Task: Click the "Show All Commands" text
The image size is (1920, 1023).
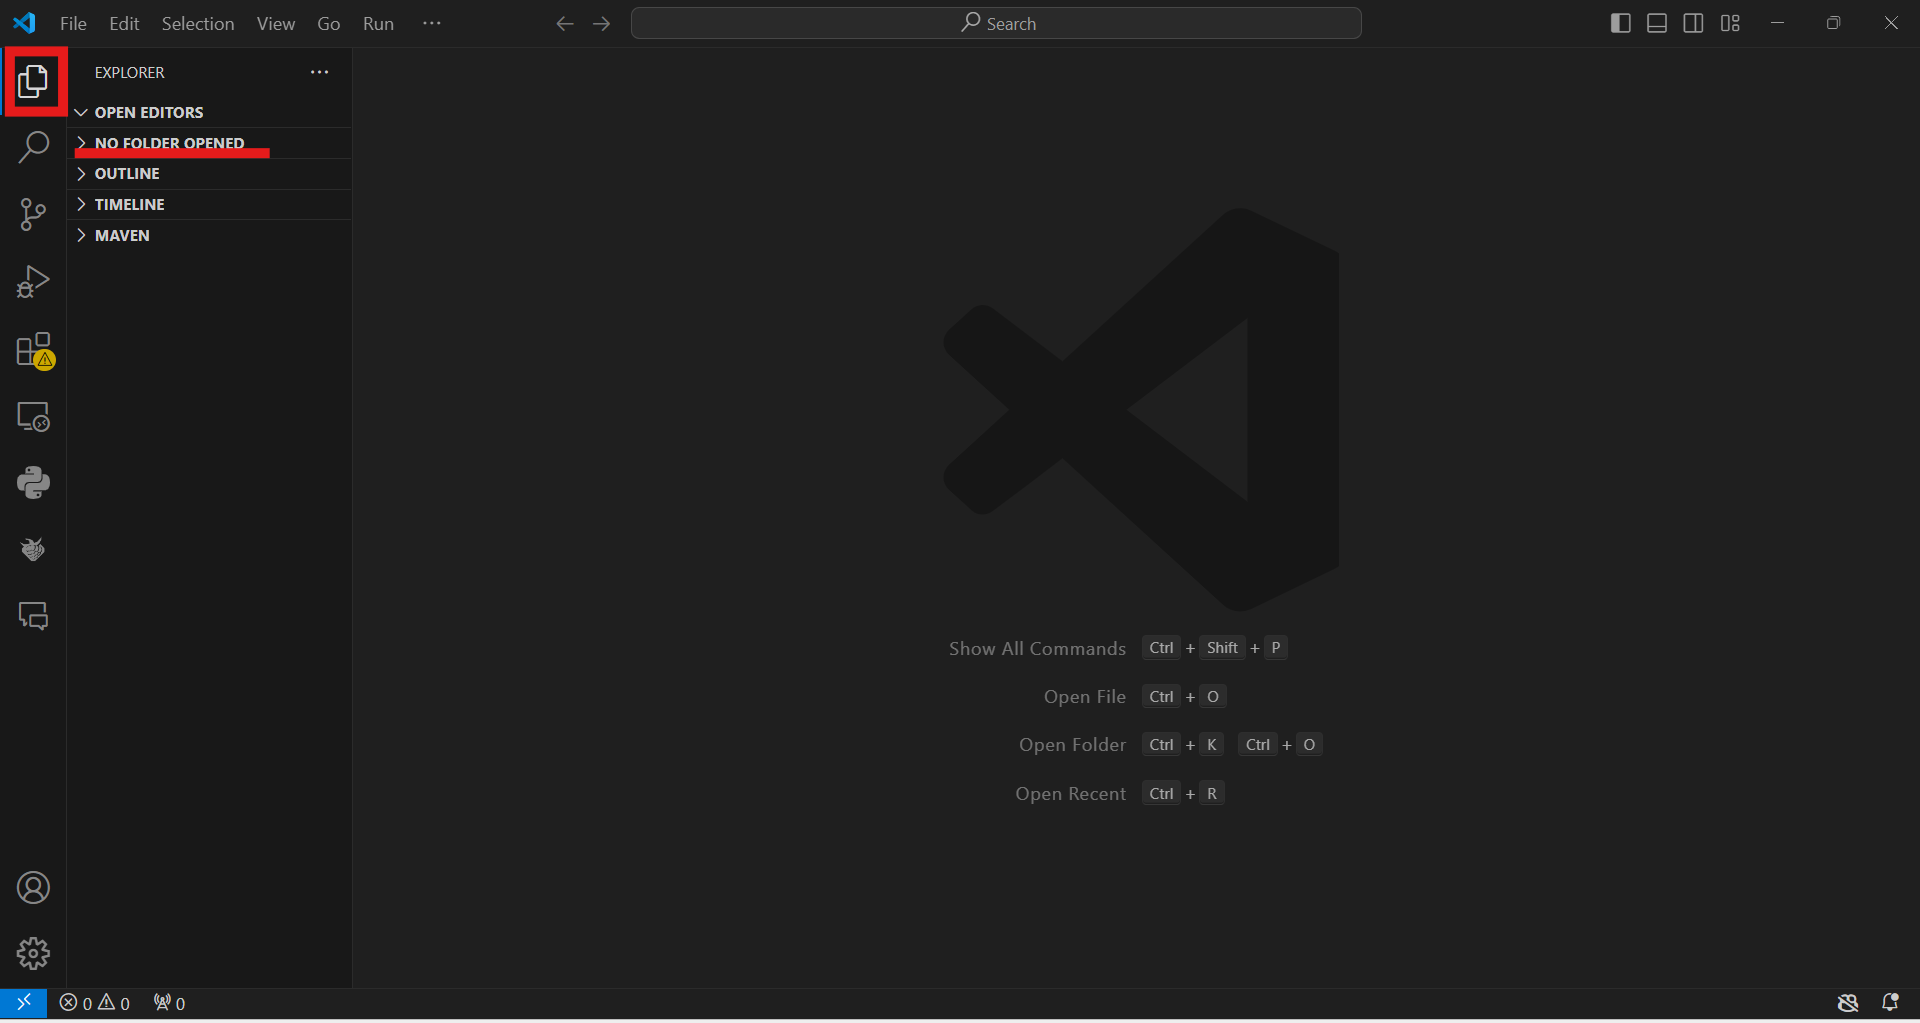Action: click(x=1037, y=649)
